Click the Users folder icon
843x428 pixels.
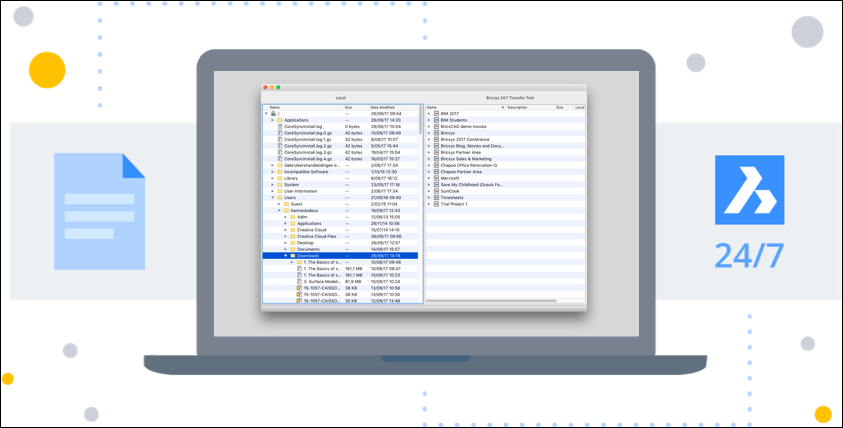(x=280, y=197)
